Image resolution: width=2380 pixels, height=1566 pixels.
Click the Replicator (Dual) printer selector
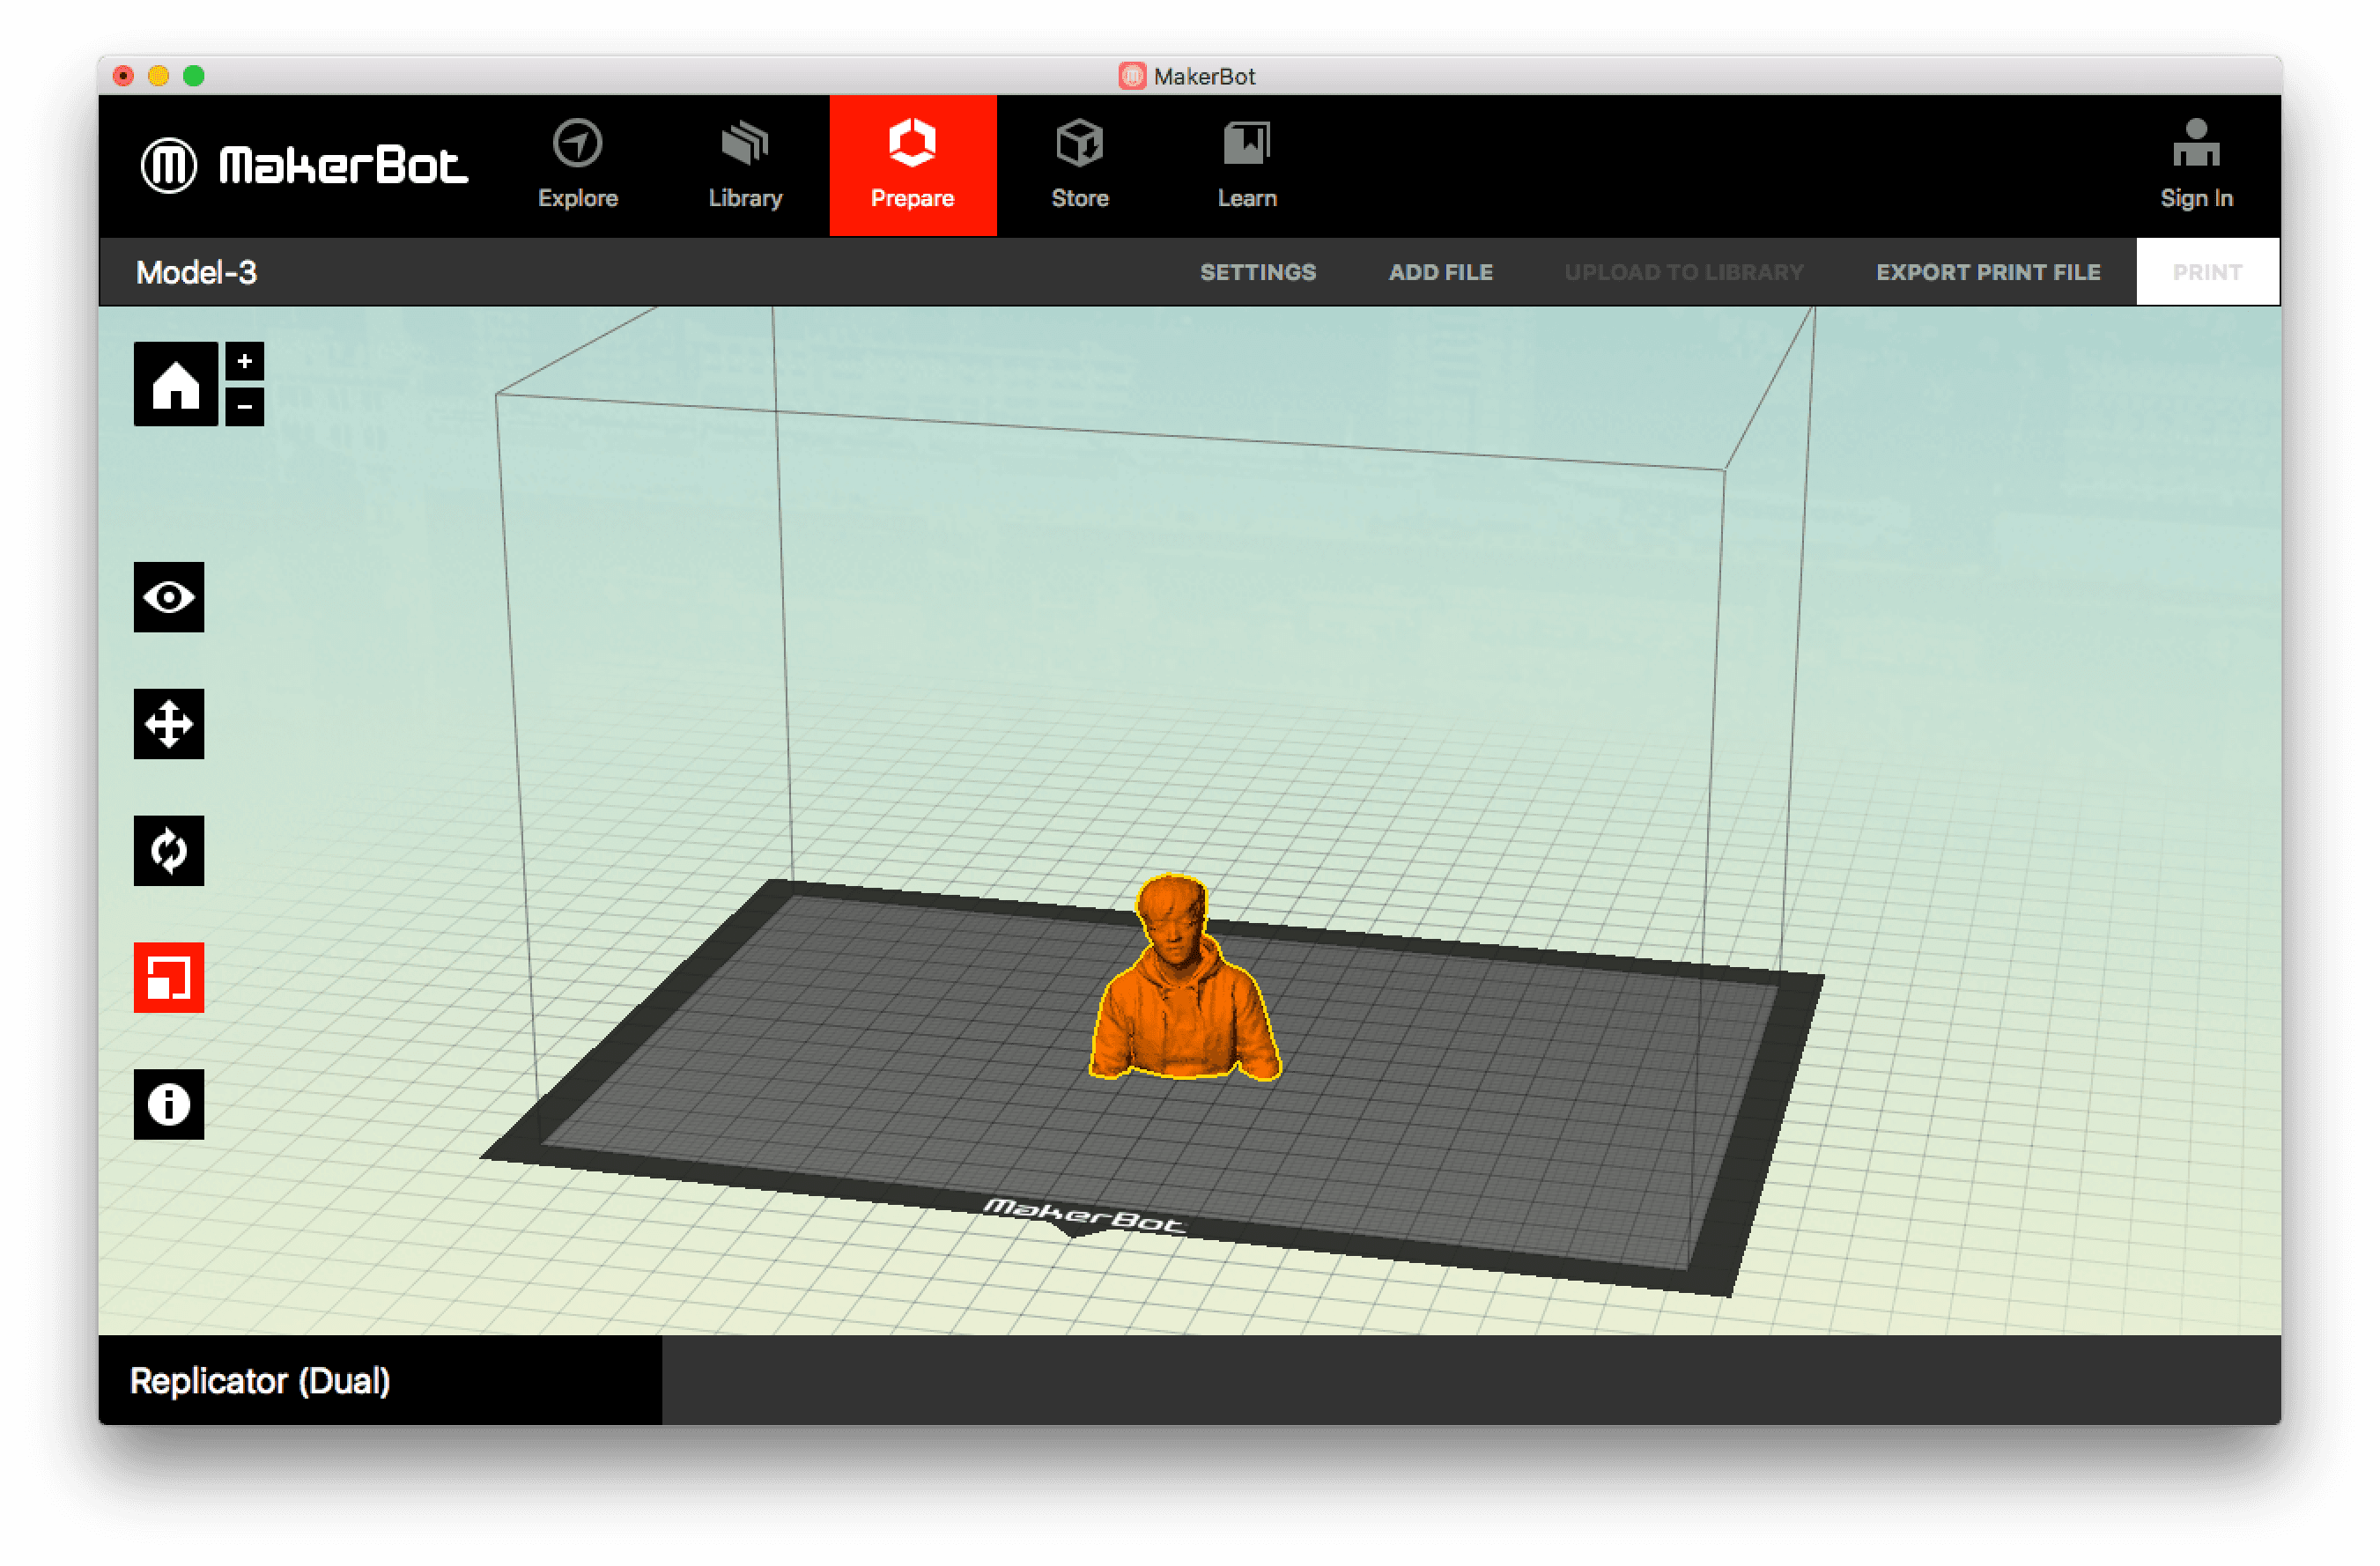point(380,1380)
